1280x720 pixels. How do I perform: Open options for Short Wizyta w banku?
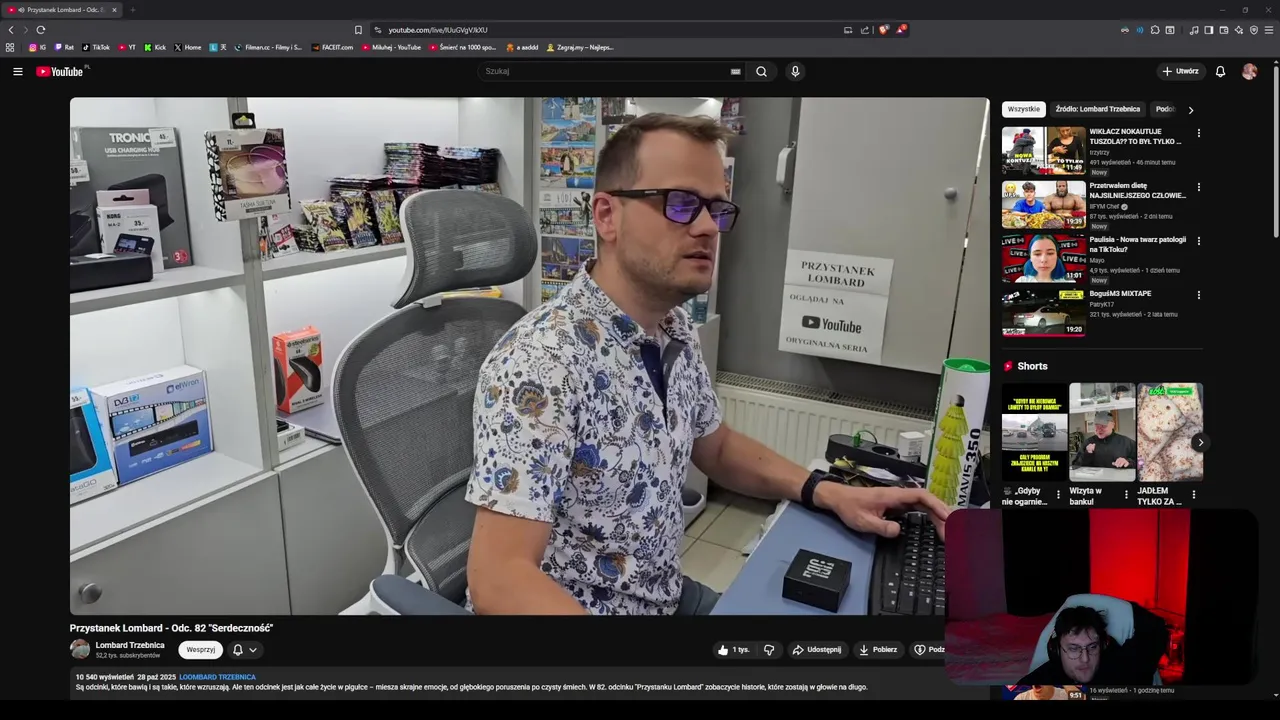click(x=1126, y=494)
